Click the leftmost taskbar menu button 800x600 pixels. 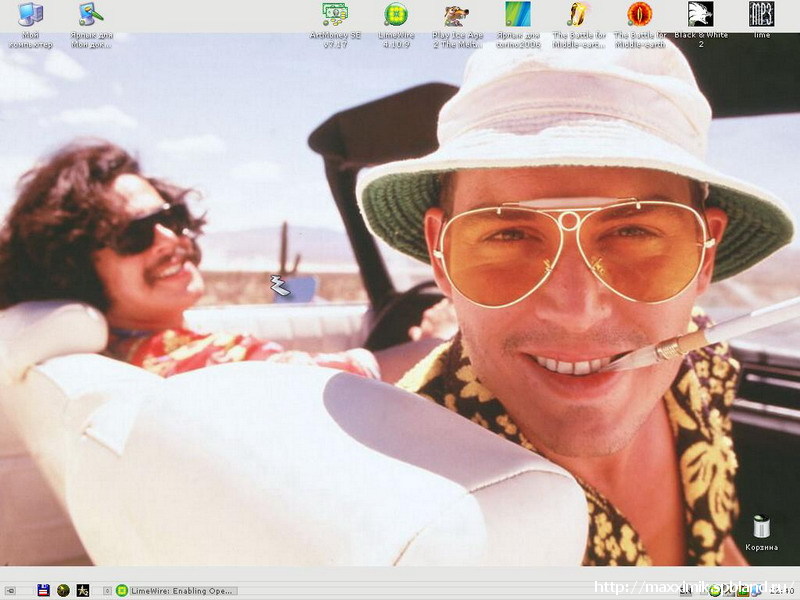click(10, 591)
